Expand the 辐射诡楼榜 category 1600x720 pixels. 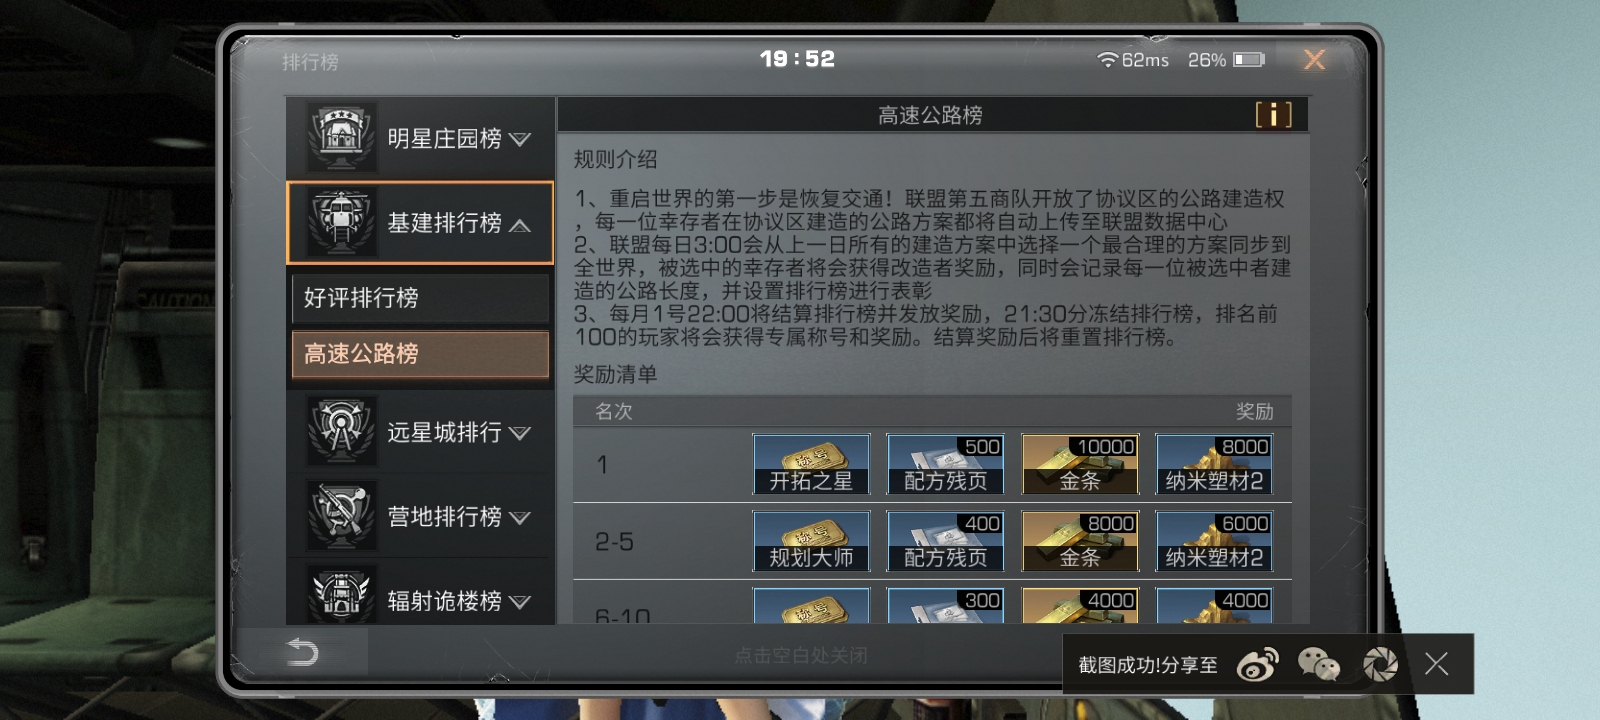[420, 598]
